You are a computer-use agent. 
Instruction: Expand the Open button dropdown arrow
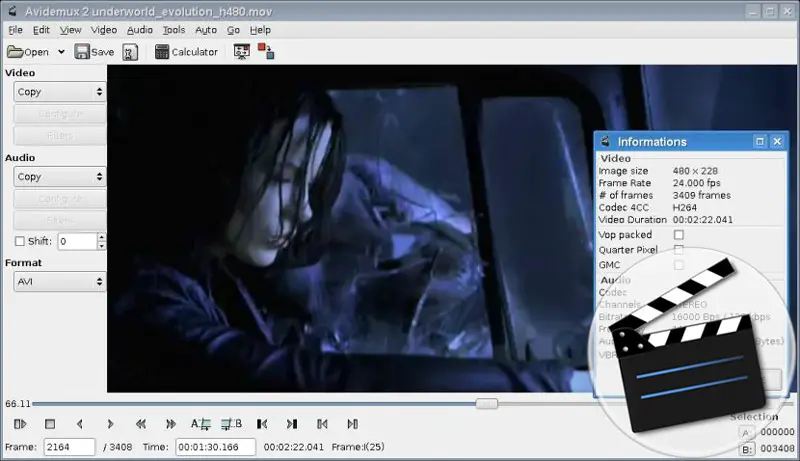61,52
